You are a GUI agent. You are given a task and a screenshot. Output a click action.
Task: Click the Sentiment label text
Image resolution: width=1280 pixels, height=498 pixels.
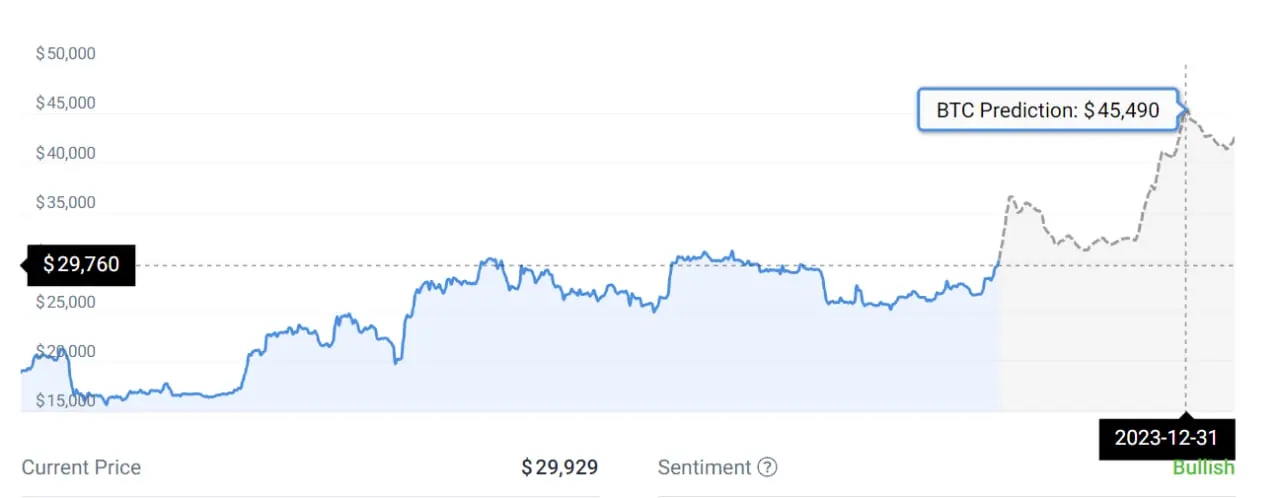704,467
